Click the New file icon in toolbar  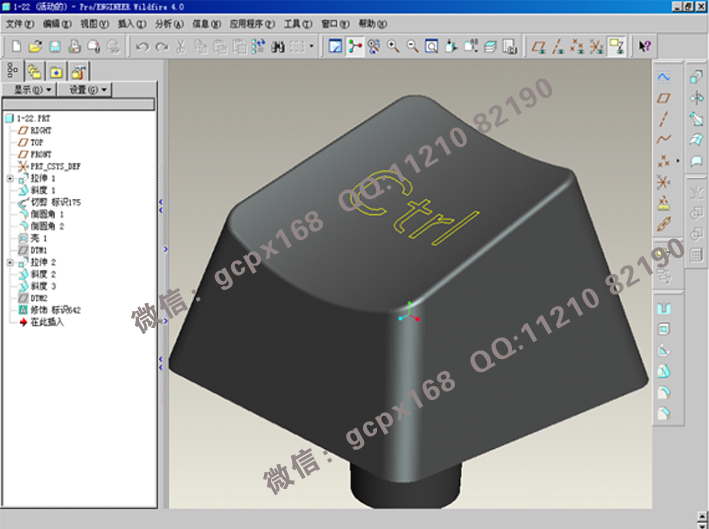(15, 46)
